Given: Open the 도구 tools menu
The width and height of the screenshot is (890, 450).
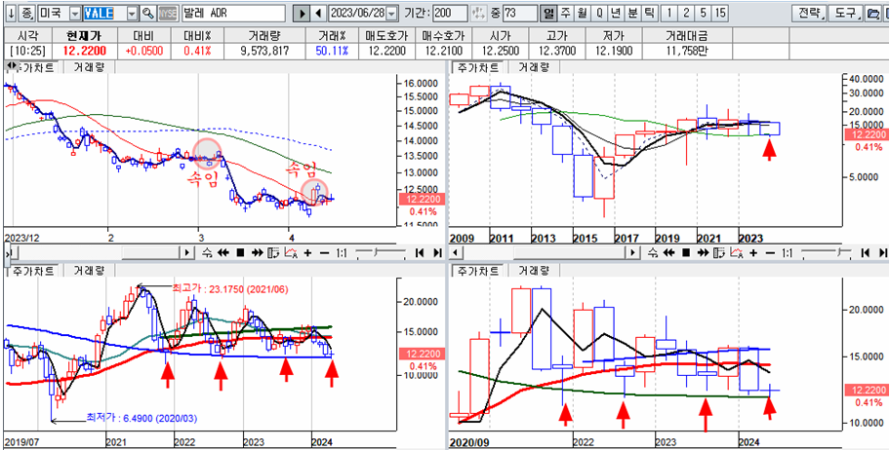Looking at the screenshot, I should pyautogui.click(x=846, y=13).
